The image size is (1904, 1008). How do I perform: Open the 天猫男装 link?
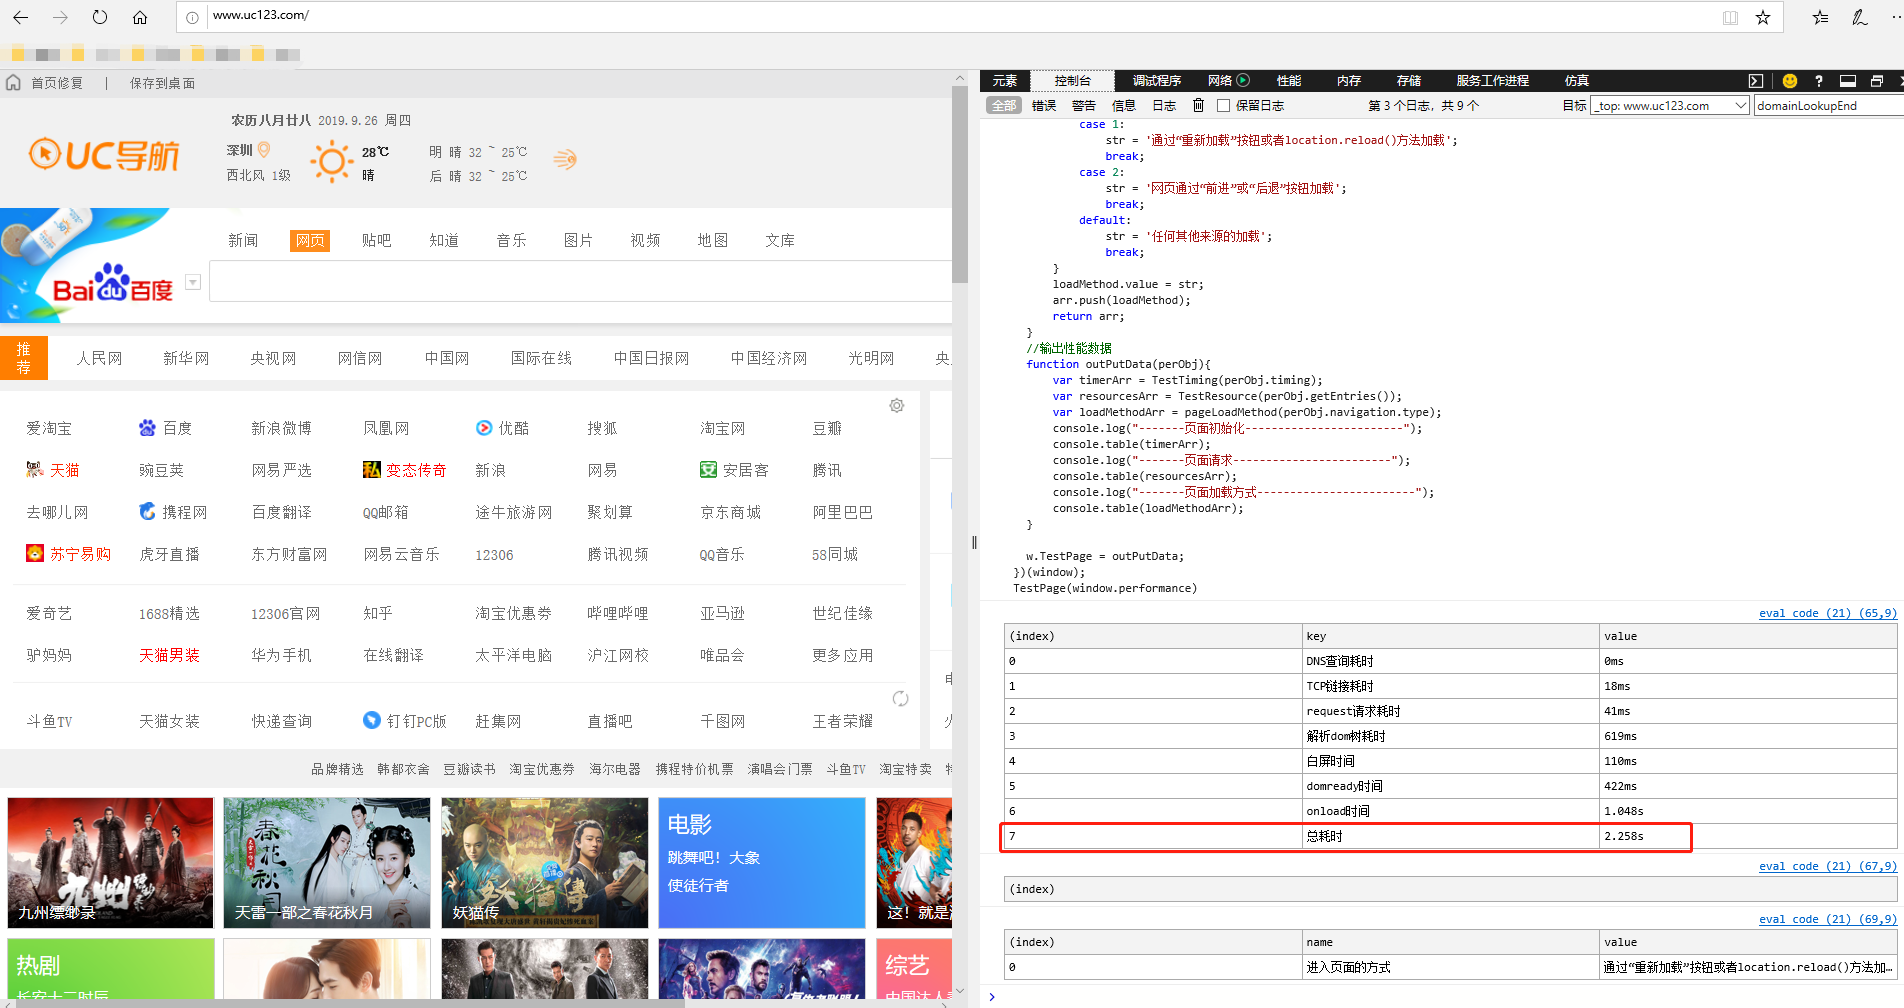point(169,655)
